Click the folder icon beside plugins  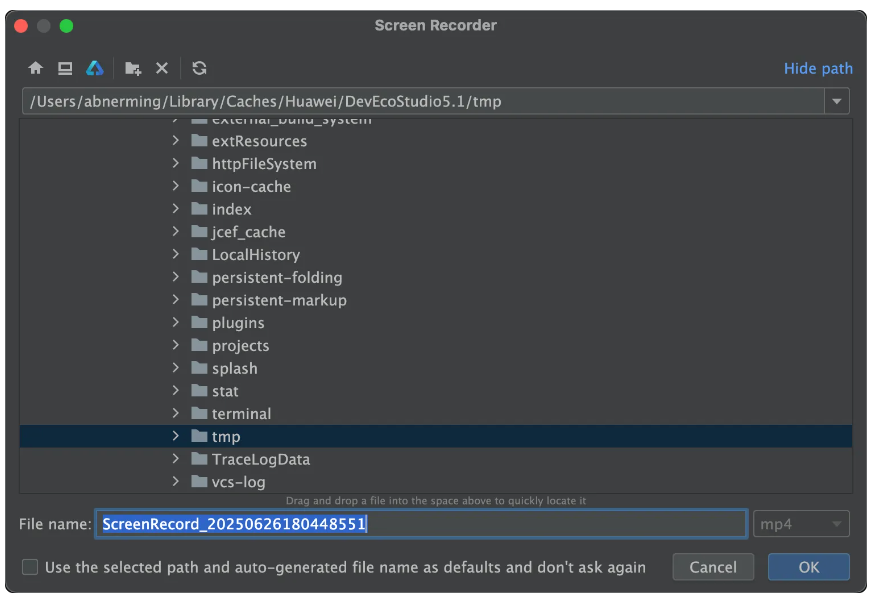[x=199, y=323]
